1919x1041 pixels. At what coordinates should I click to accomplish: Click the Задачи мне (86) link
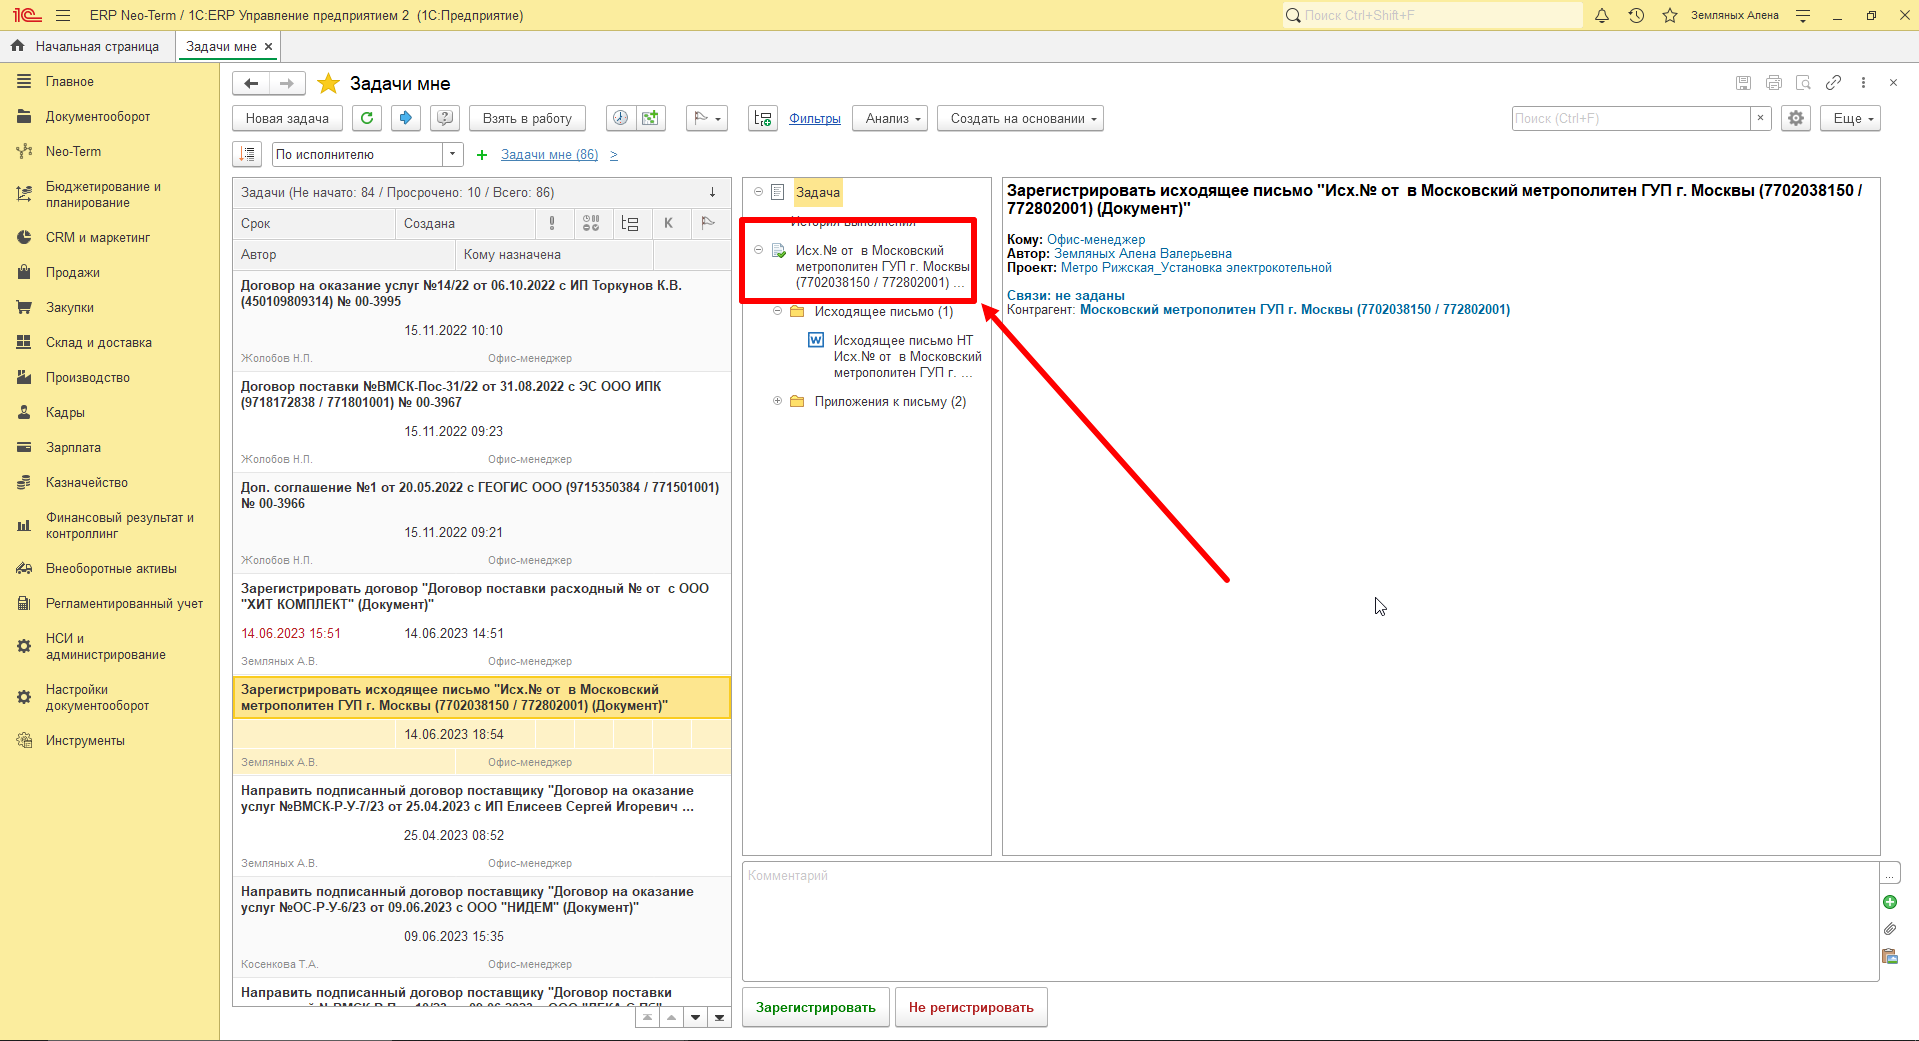pos(549,155)
